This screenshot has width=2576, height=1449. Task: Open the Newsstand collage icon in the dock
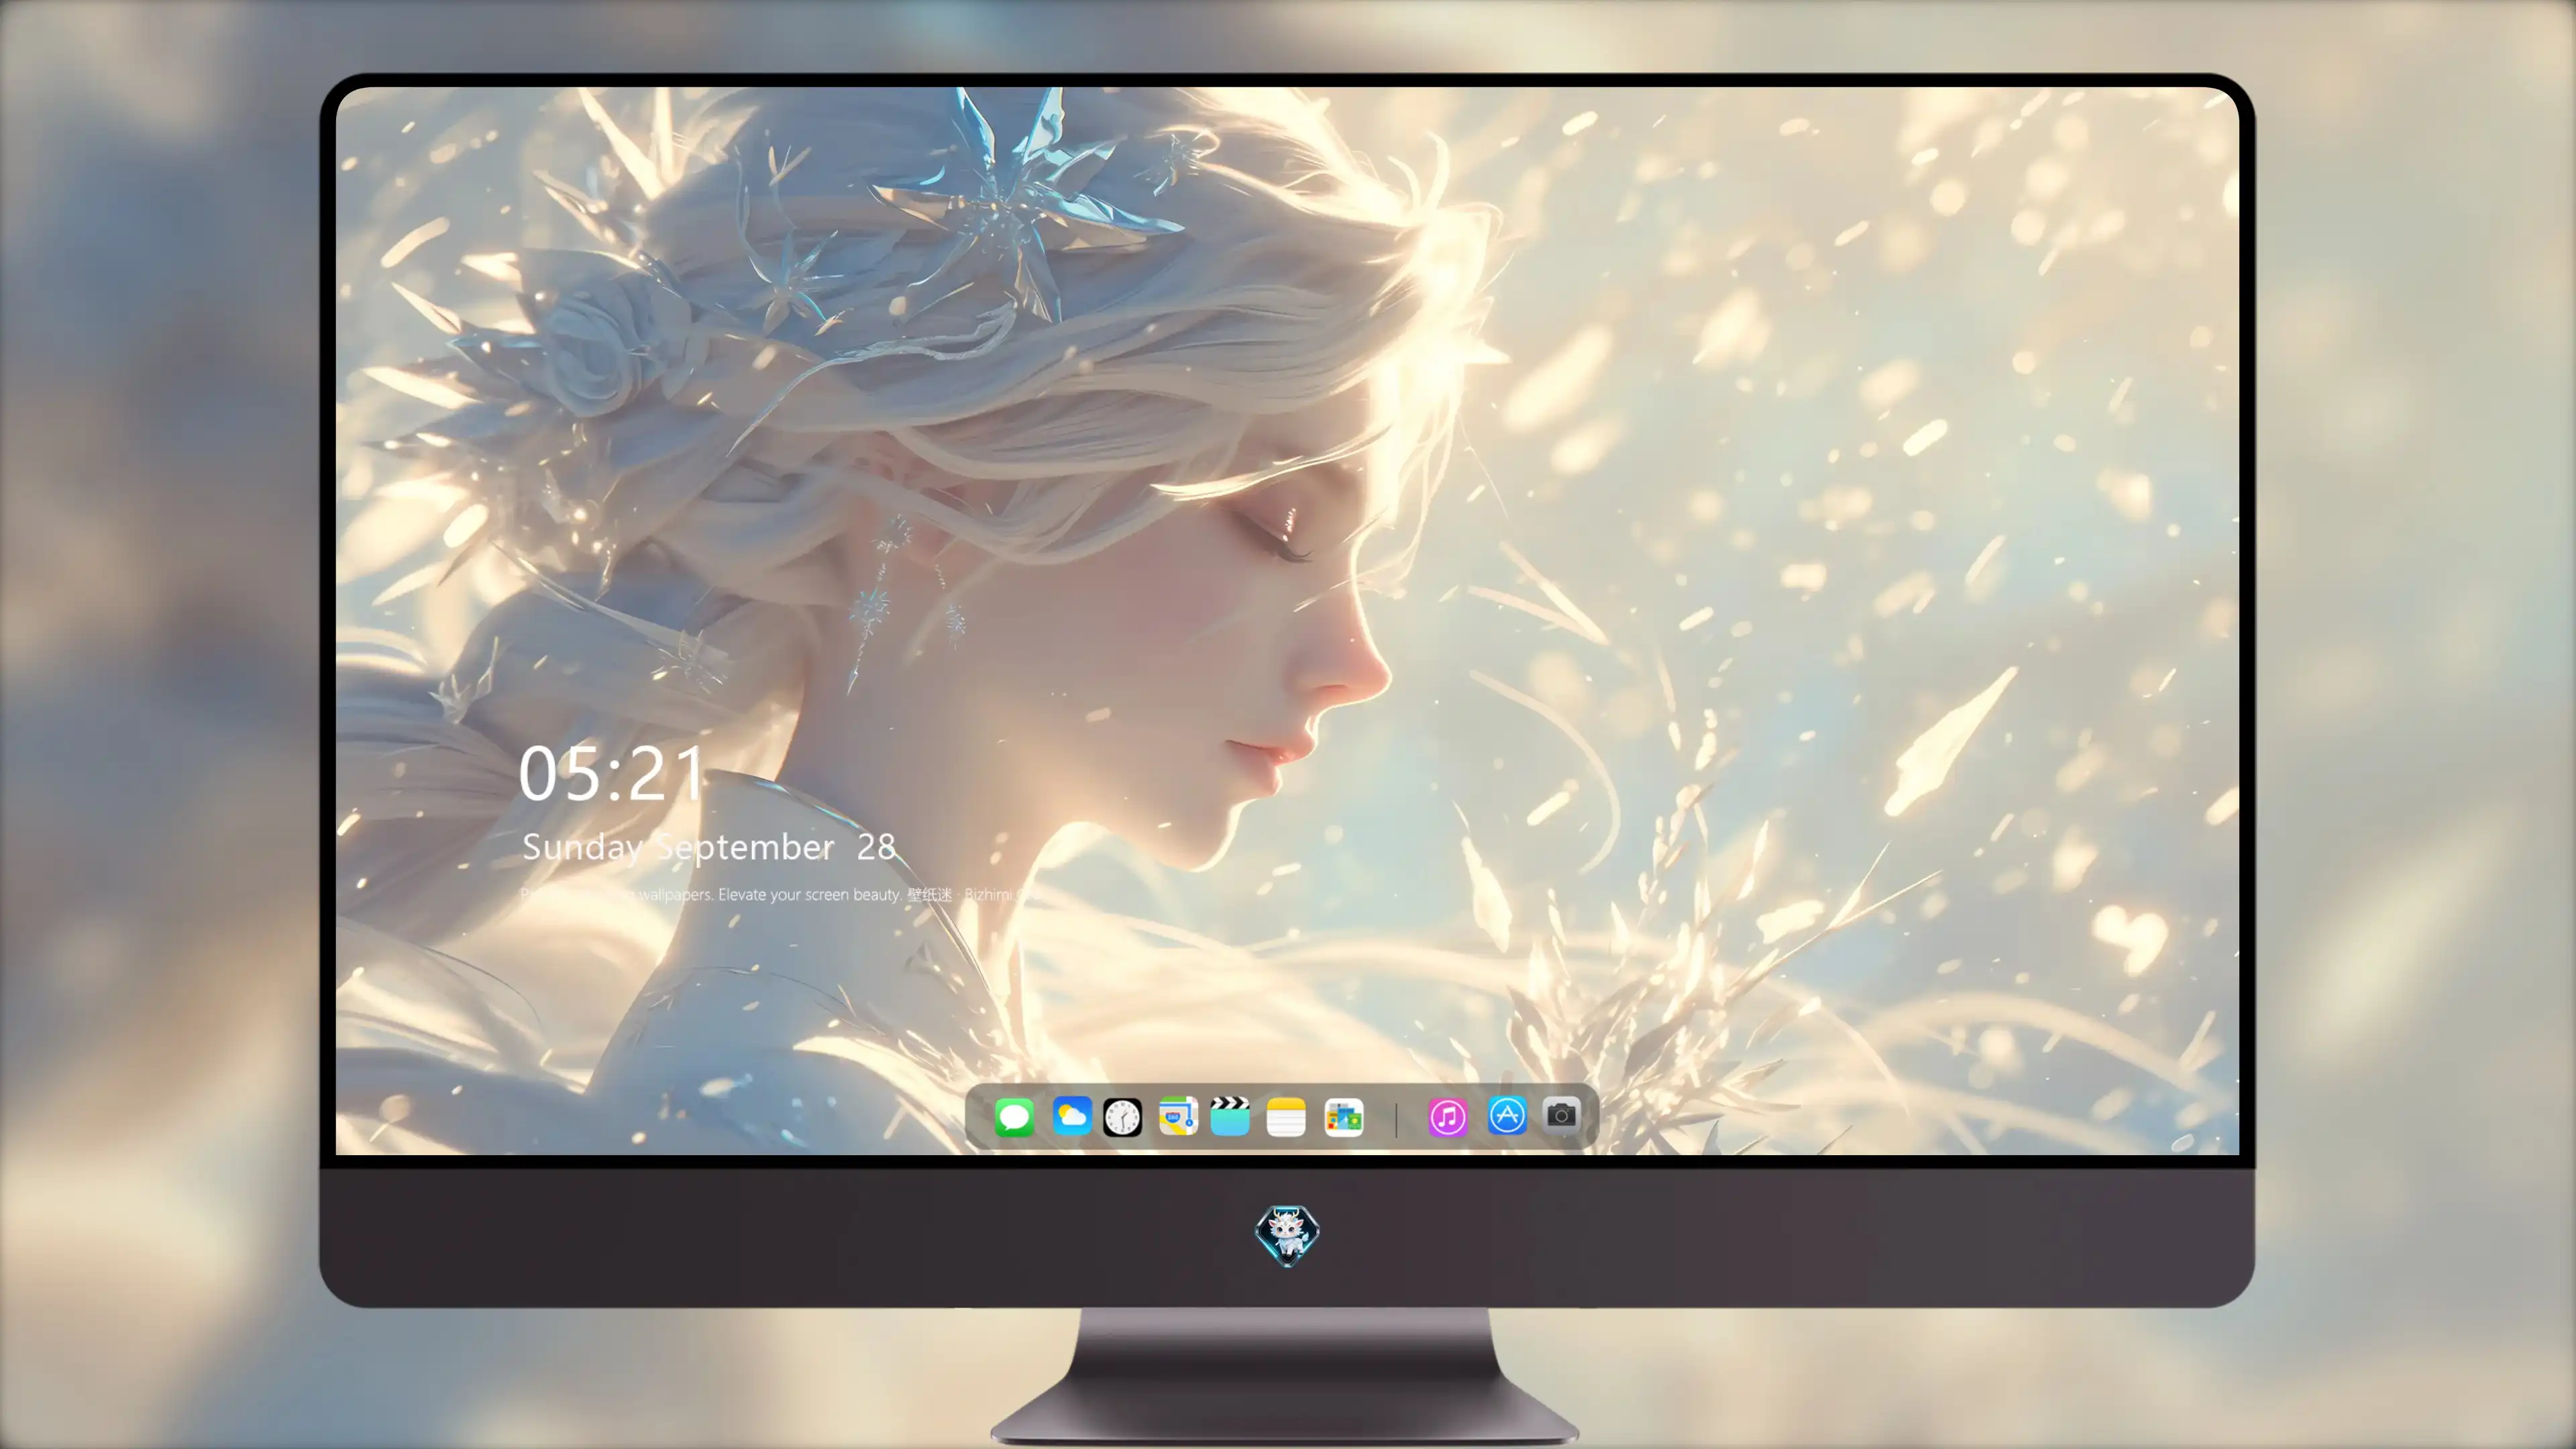click(x=1343, y=1117)
